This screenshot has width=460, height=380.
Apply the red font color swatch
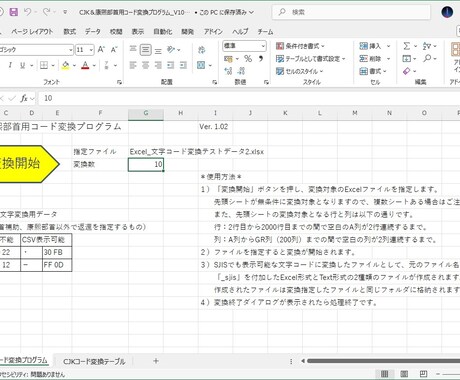tap(85, 65)
